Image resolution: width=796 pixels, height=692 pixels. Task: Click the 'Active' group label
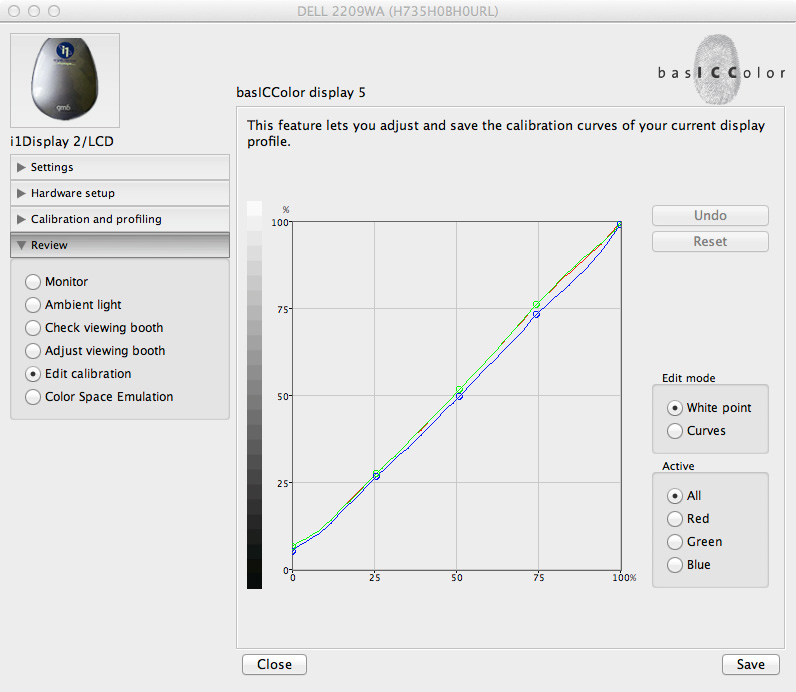pos(678,466)
